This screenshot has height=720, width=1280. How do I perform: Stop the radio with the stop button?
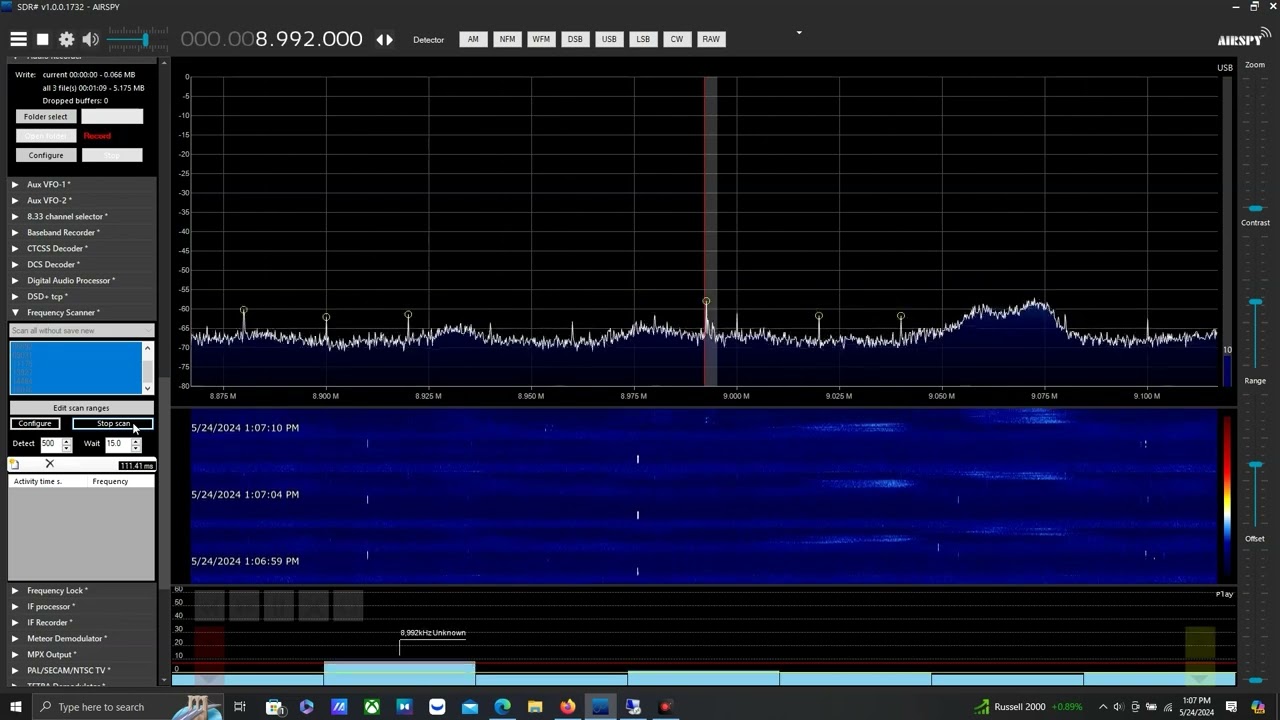(x=42, y=39)
